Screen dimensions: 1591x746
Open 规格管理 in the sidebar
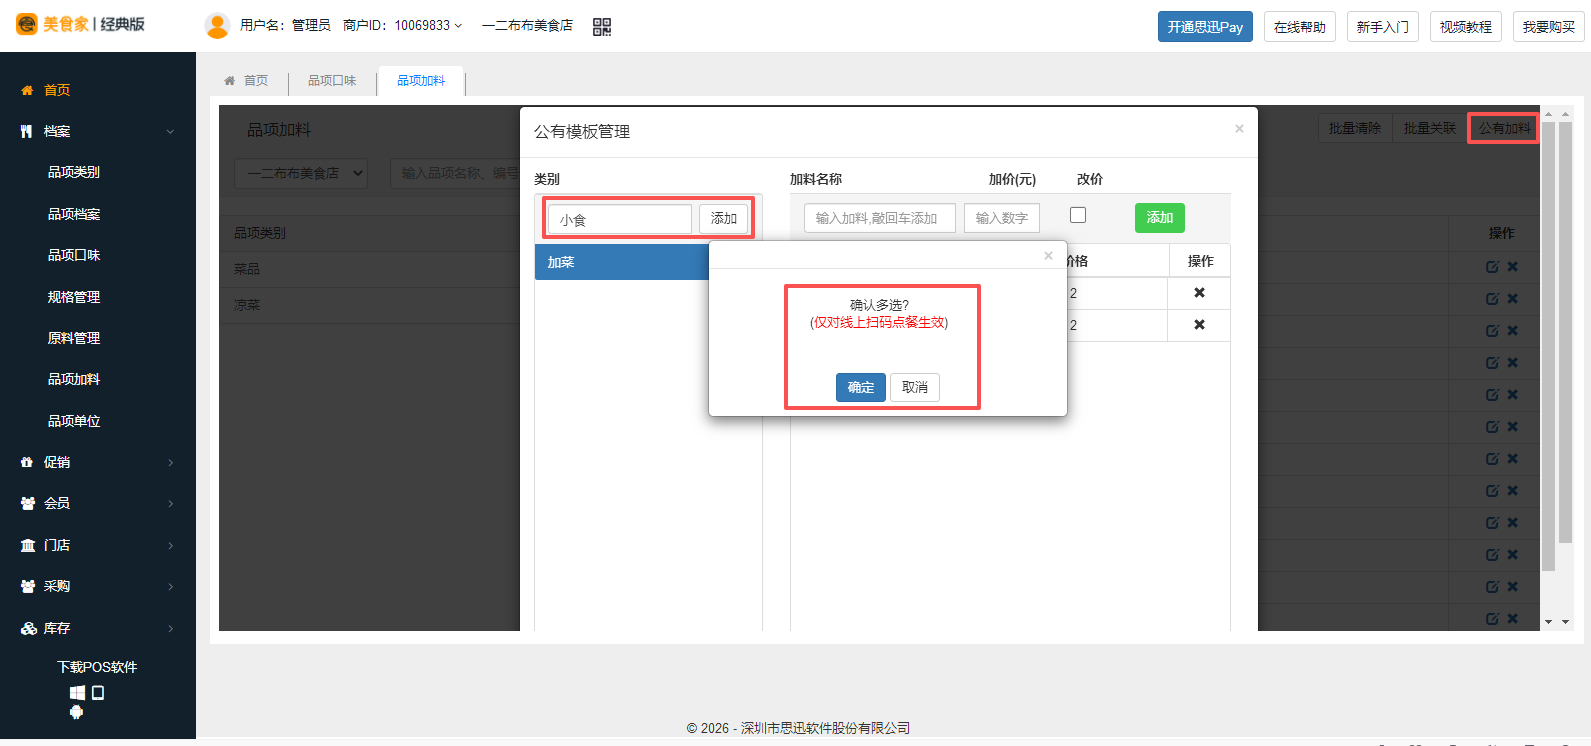point(74,297)
